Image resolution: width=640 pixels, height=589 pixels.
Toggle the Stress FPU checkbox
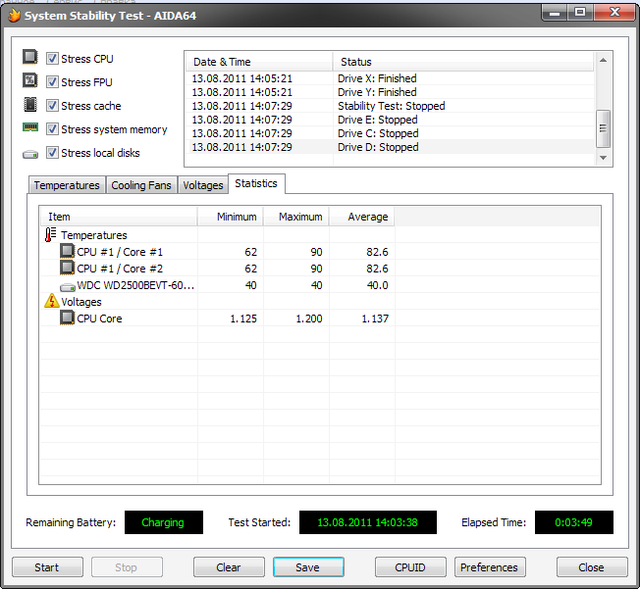(x=52, y=82)
